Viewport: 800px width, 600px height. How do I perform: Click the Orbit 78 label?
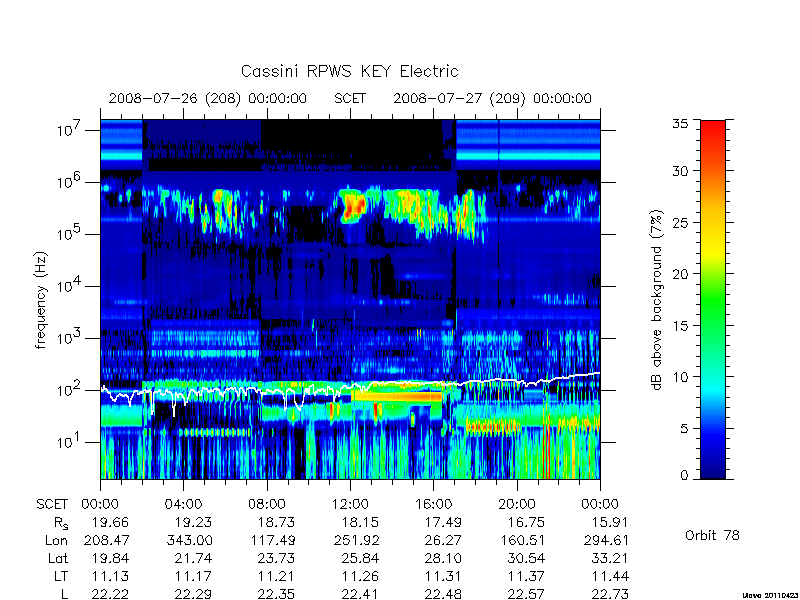[x=712, y=536]
